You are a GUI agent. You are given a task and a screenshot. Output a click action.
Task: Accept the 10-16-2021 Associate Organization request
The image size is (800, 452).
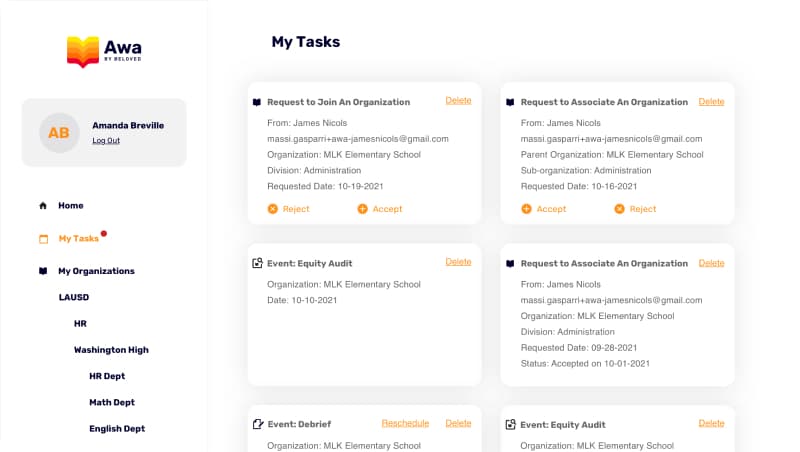coord(544,209)
